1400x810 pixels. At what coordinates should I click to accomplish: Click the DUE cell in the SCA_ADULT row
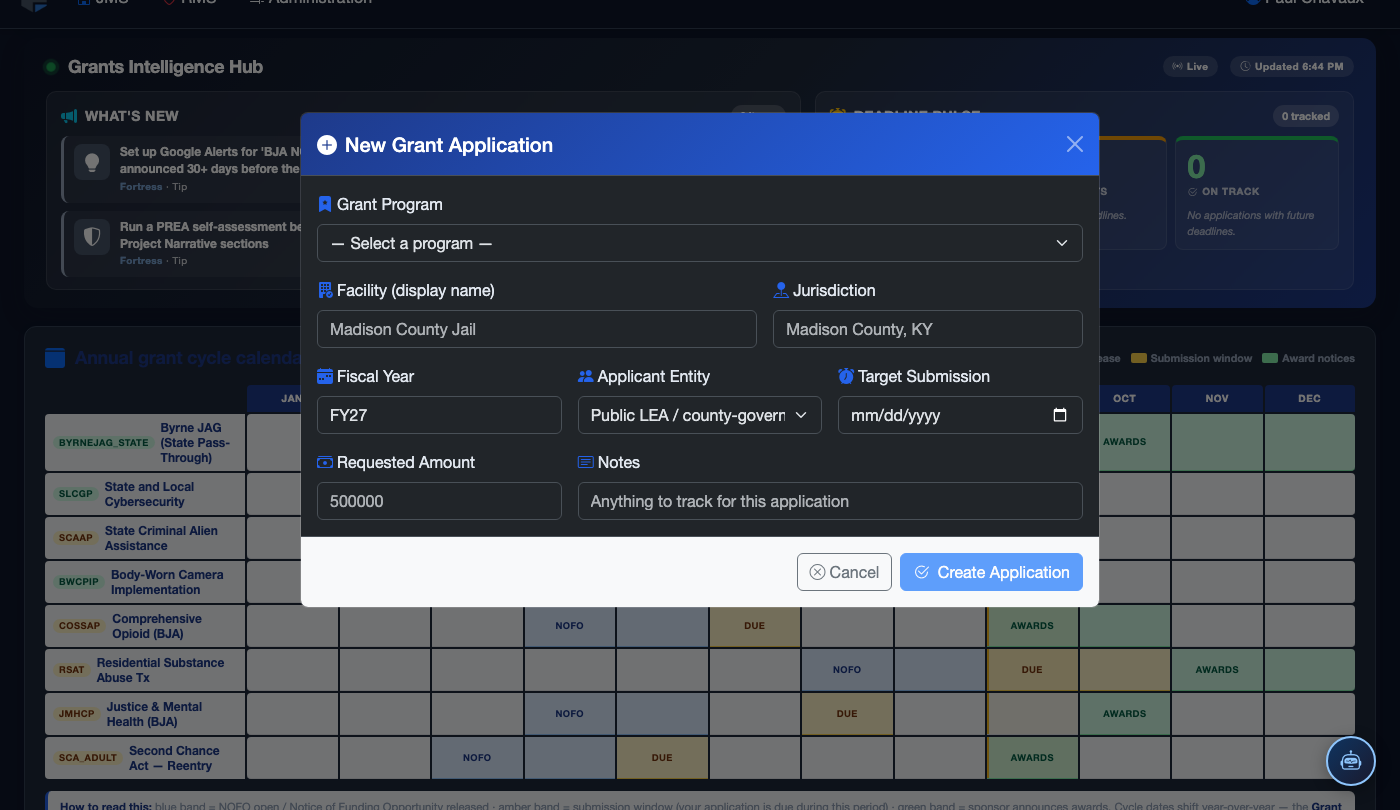(662, 758)
